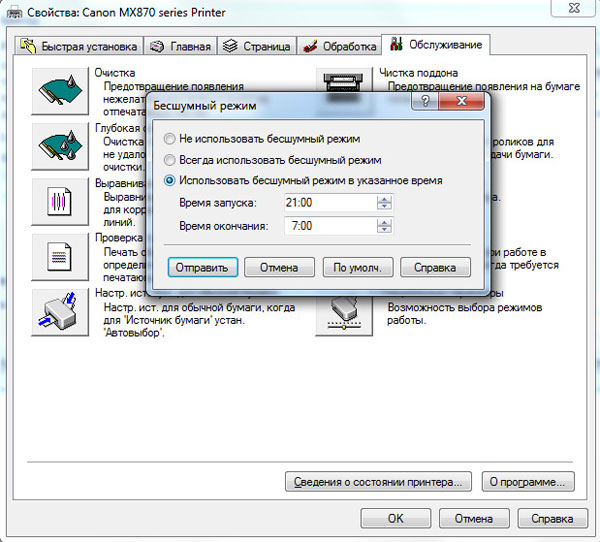Close the Бесшумный режим dialog
The image size is (600, 542).
pyautogui.click(x=461, y=101)
